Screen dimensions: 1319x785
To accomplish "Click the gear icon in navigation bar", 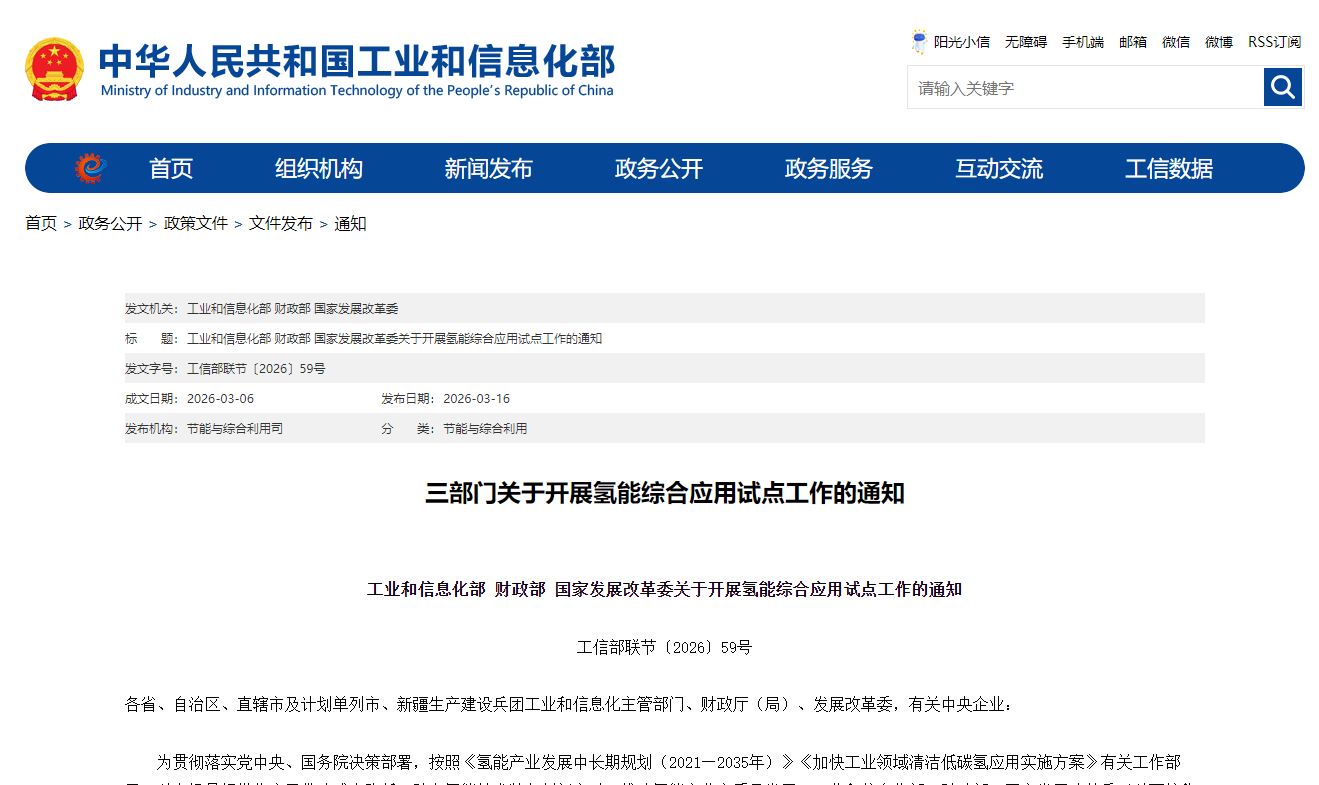I will (x=90, y=168).
